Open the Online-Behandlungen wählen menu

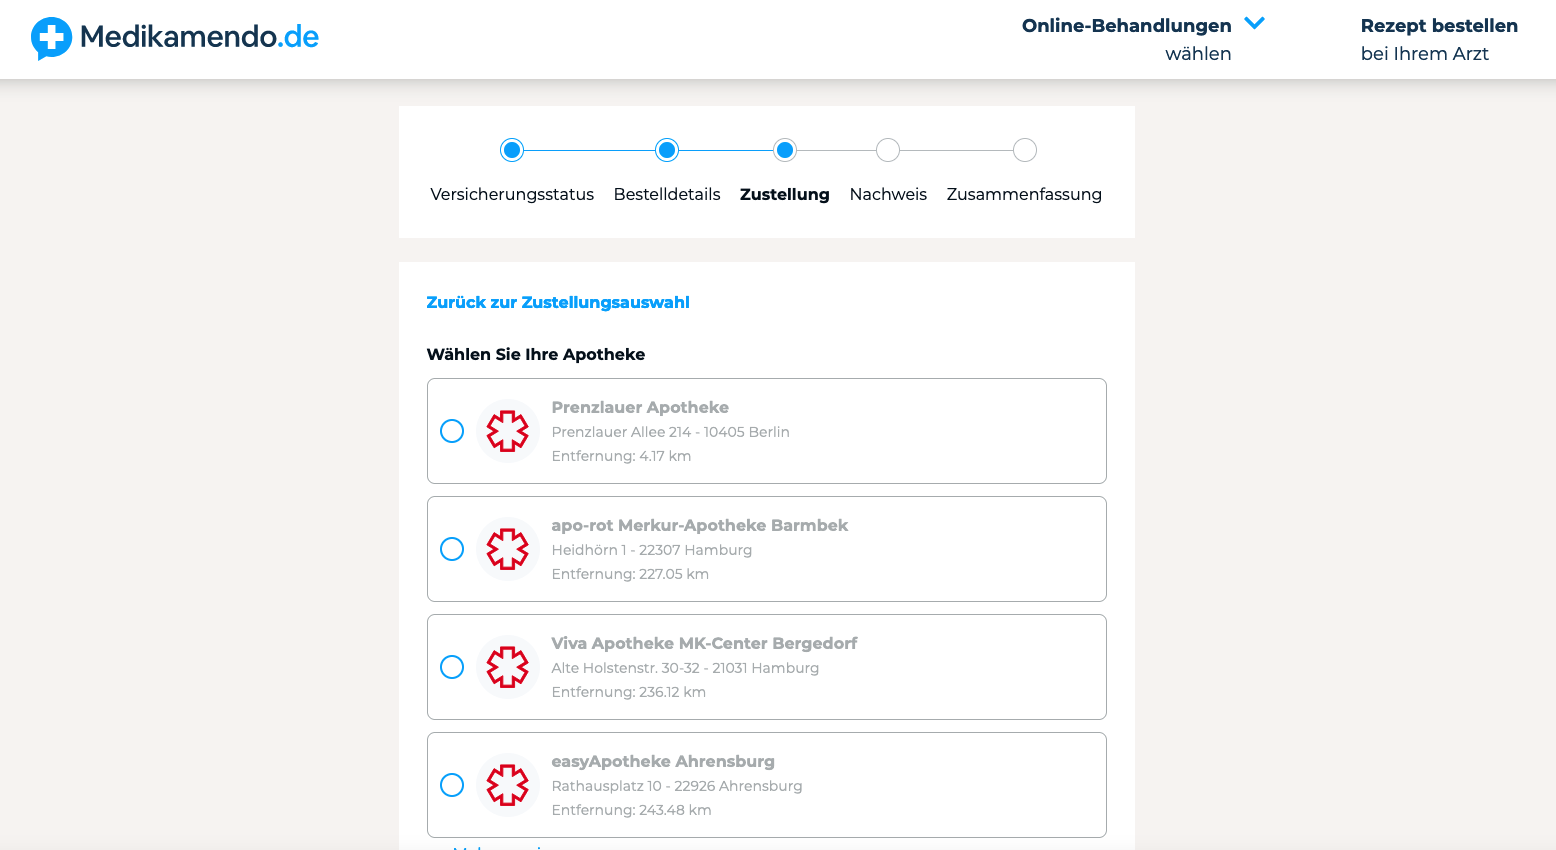(x=1126, y=39)
